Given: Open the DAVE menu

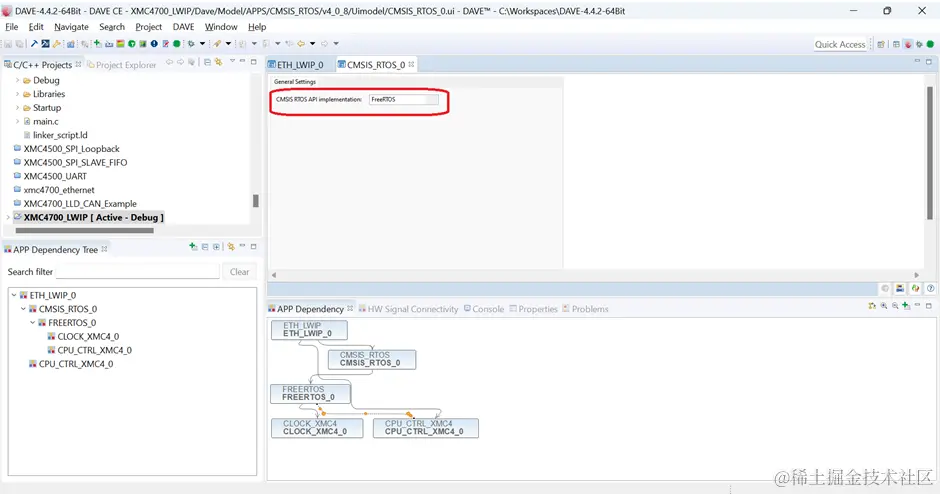Looking at the screenshot, I should click(x=183, y=27).
